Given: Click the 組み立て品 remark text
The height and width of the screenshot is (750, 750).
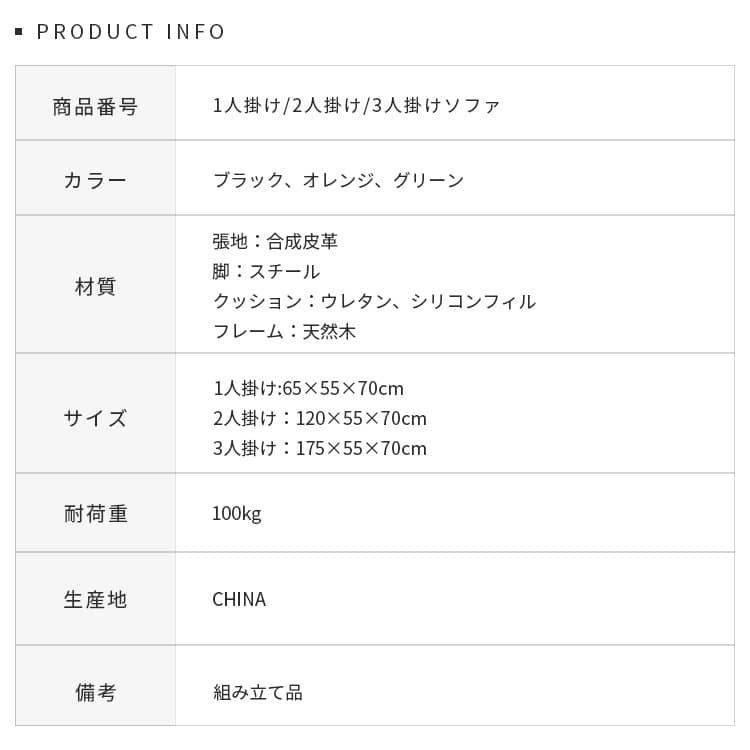Looking at the screenshot, I should coord(257,692).
